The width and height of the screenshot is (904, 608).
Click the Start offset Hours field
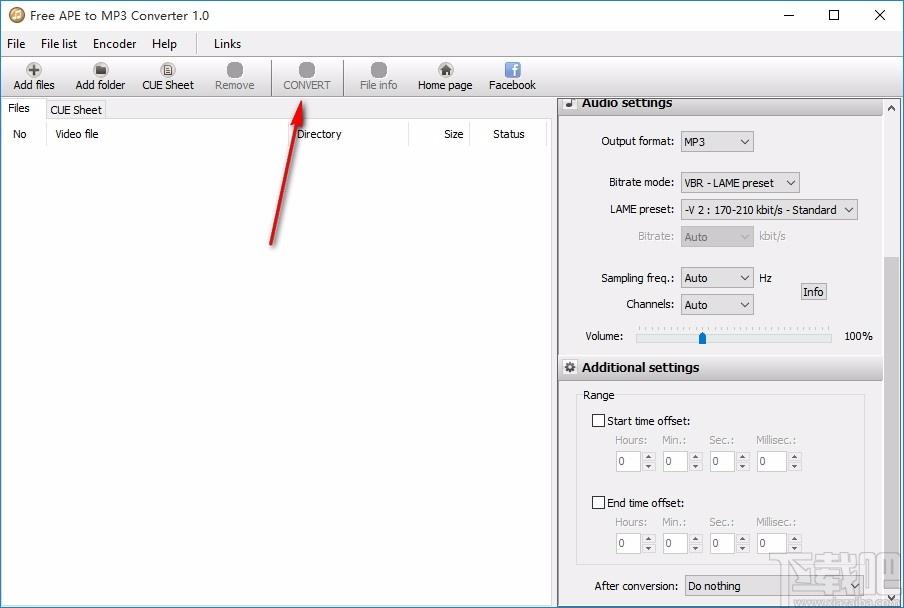(x=628, y=461)
